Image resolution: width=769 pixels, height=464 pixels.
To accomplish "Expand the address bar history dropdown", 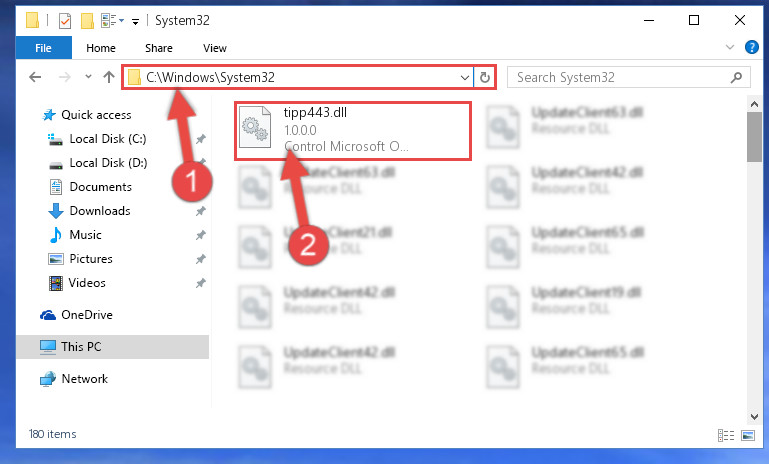I will pyautogui.click(x=464, y=77).
